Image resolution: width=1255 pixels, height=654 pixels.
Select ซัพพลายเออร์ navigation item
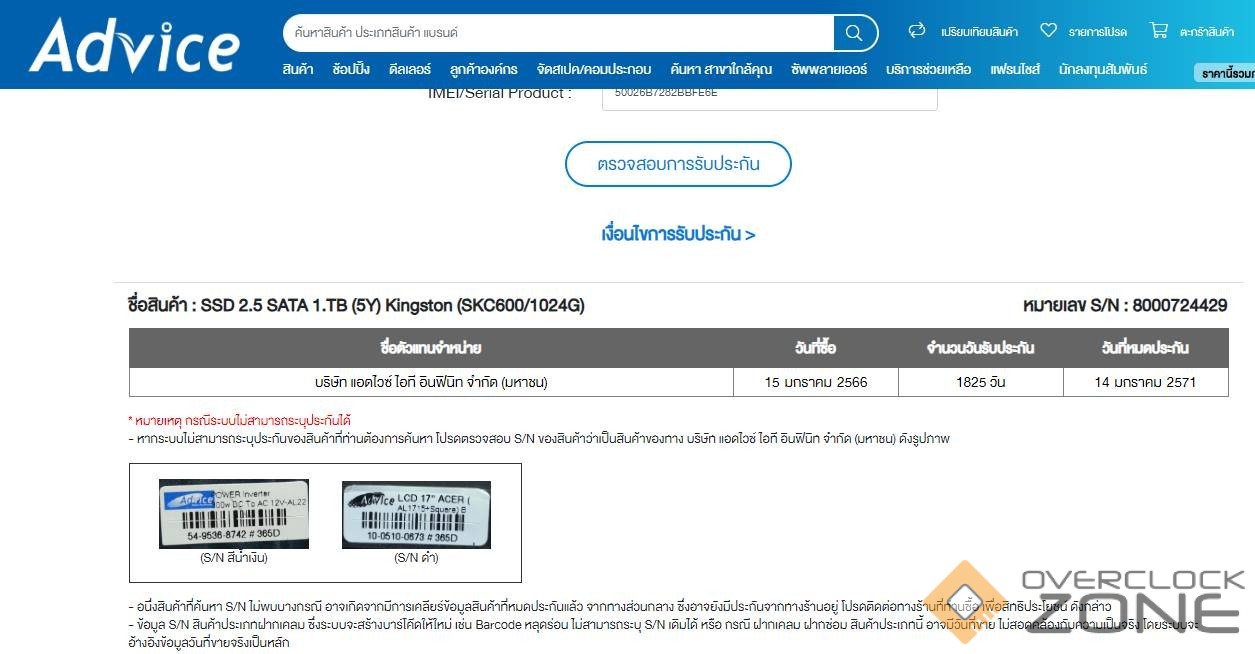(829, 69)
